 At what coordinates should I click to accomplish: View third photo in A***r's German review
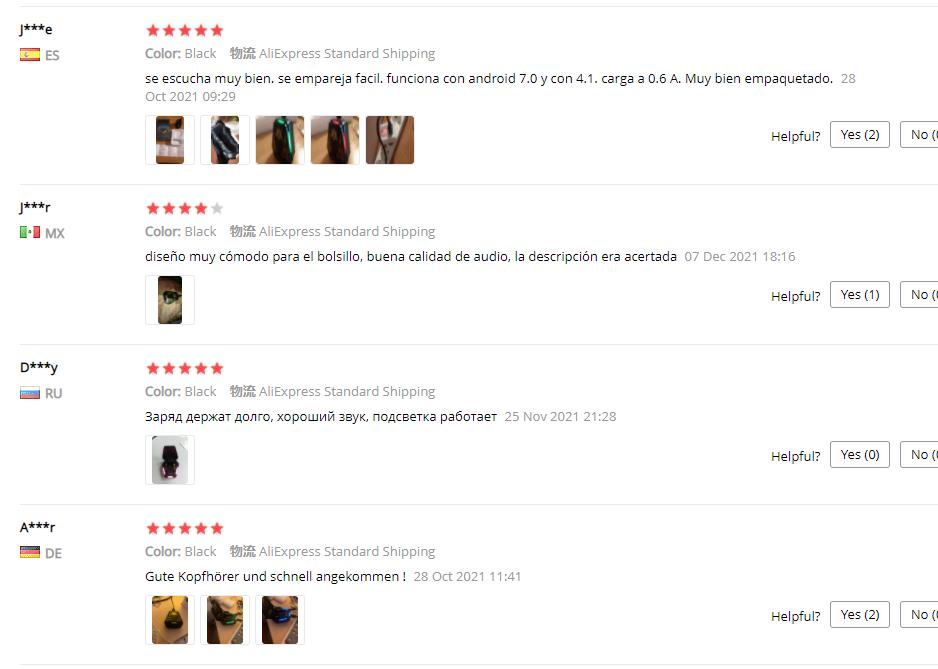(280, 620)
